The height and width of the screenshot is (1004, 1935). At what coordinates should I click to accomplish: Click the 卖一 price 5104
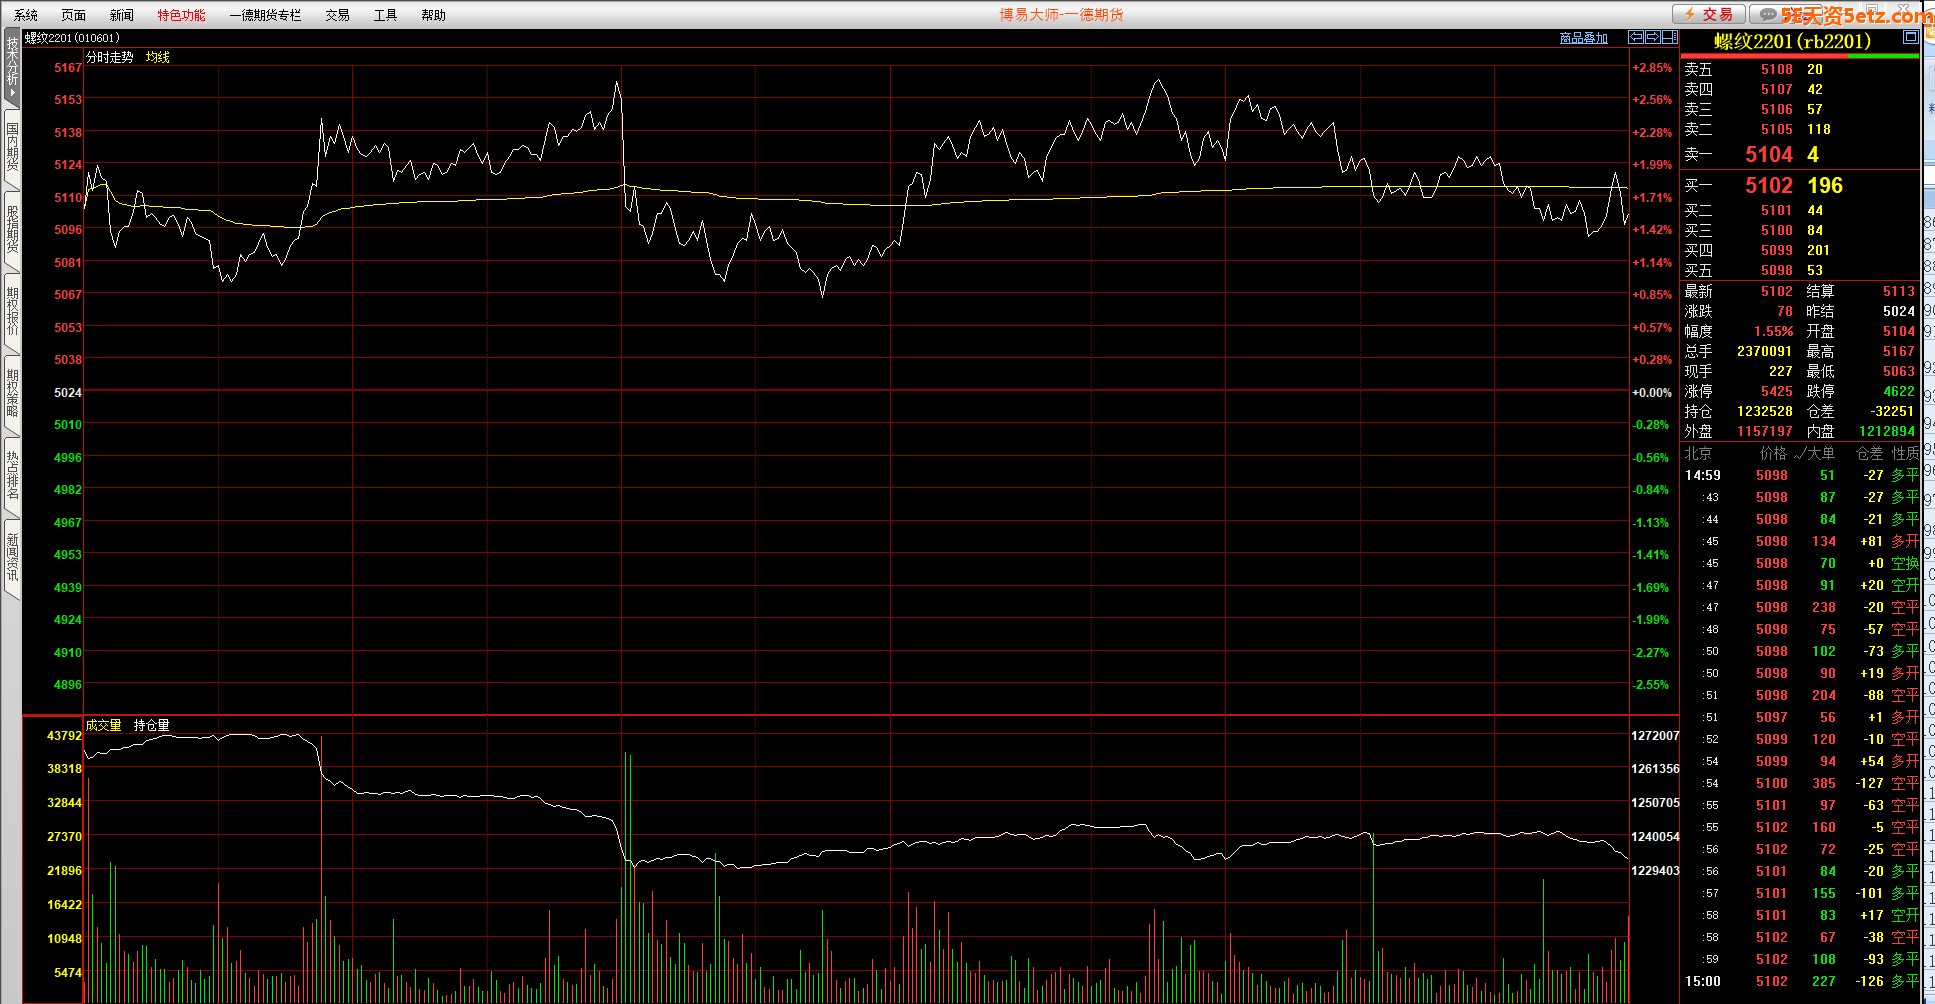click(x=1769, y=154)
